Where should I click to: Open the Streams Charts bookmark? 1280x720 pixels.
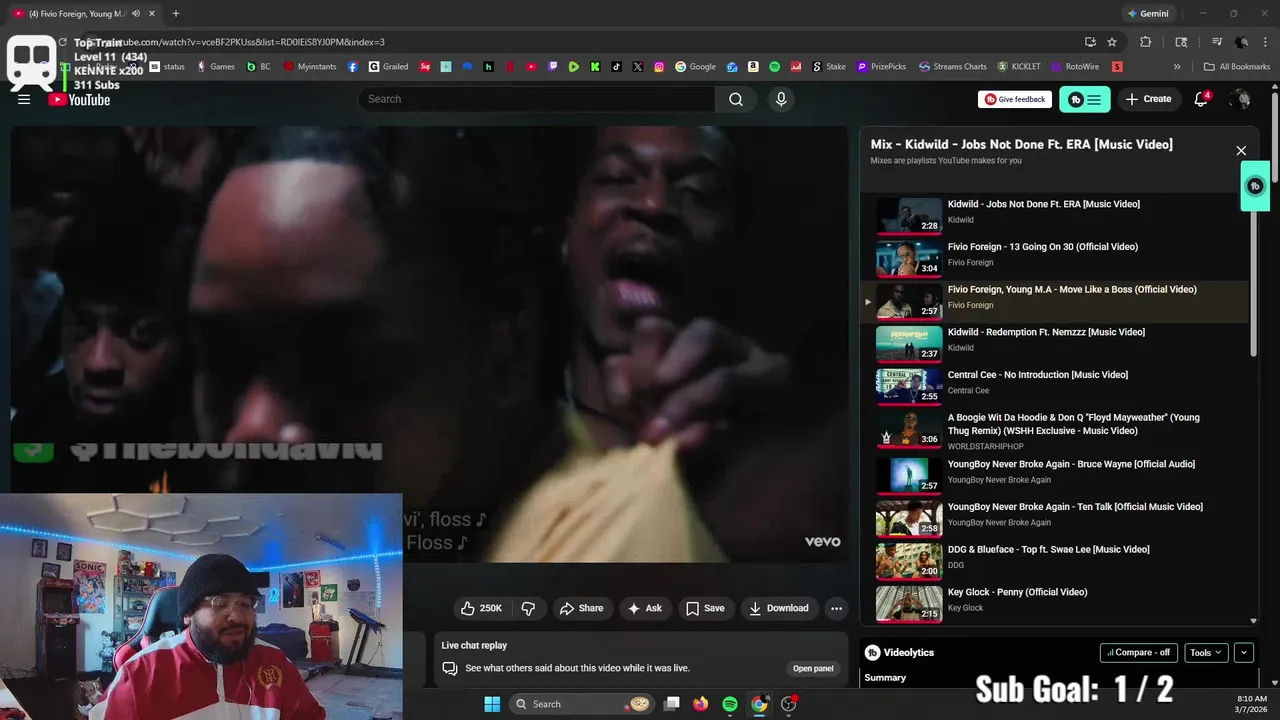point(952,67)
